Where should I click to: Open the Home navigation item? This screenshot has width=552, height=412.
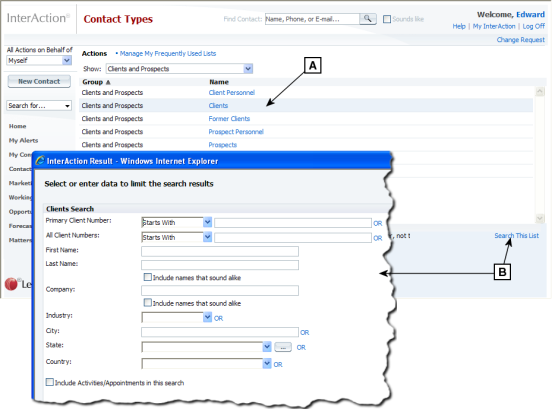[x=18, y=126]
